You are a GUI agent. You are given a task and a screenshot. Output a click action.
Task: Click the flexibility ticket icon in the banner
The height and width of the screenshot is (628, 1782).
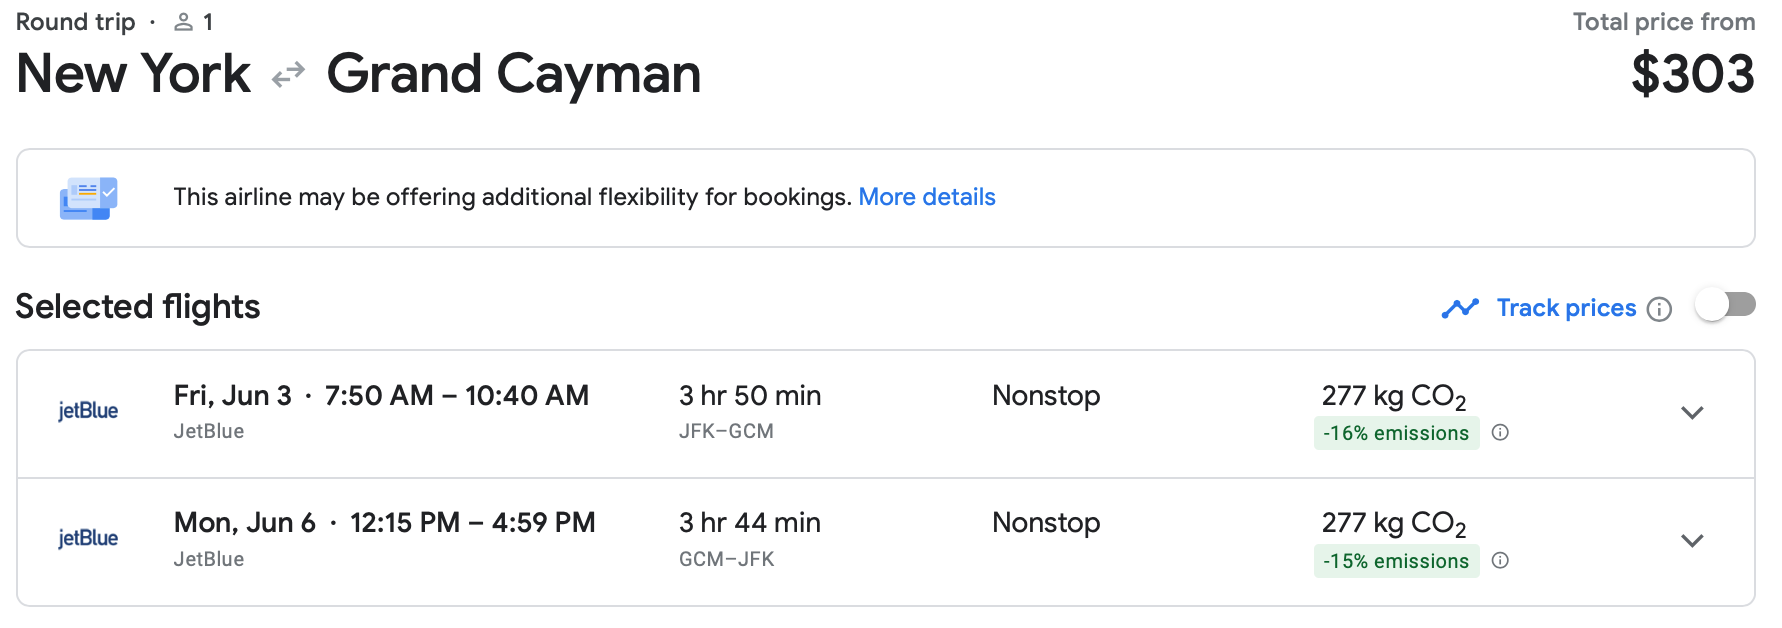click(x=88, y=198)
